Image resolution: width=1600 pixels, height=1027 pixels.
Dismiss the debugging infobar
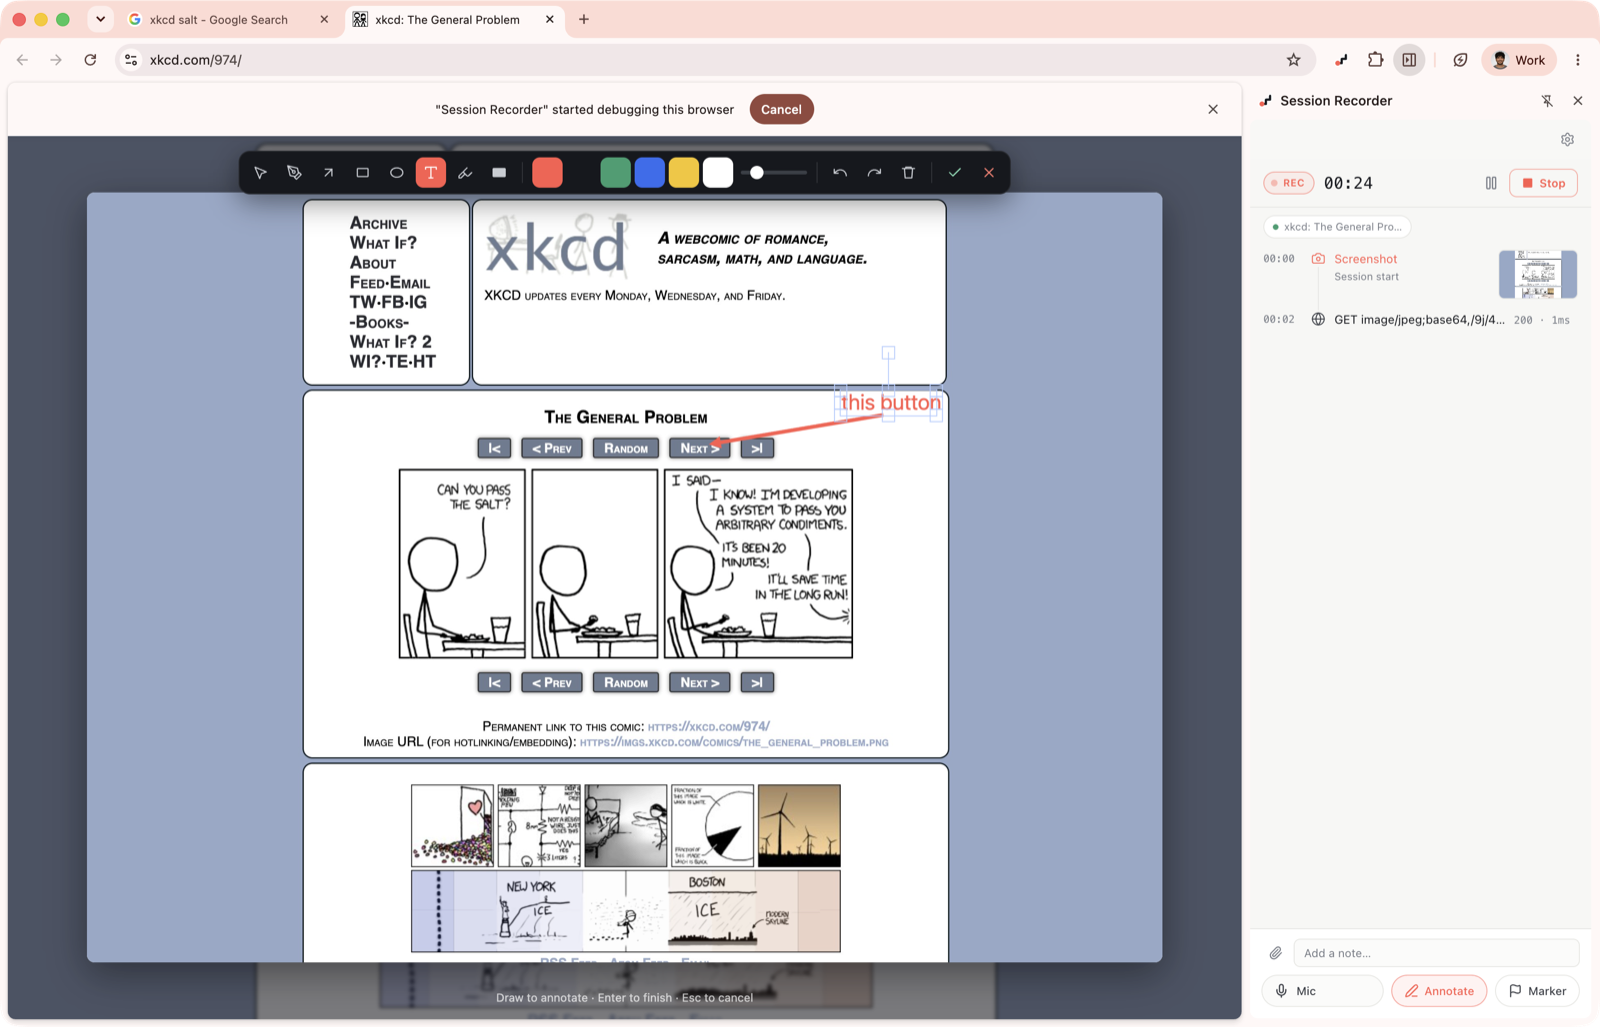tap(1213, 109)
